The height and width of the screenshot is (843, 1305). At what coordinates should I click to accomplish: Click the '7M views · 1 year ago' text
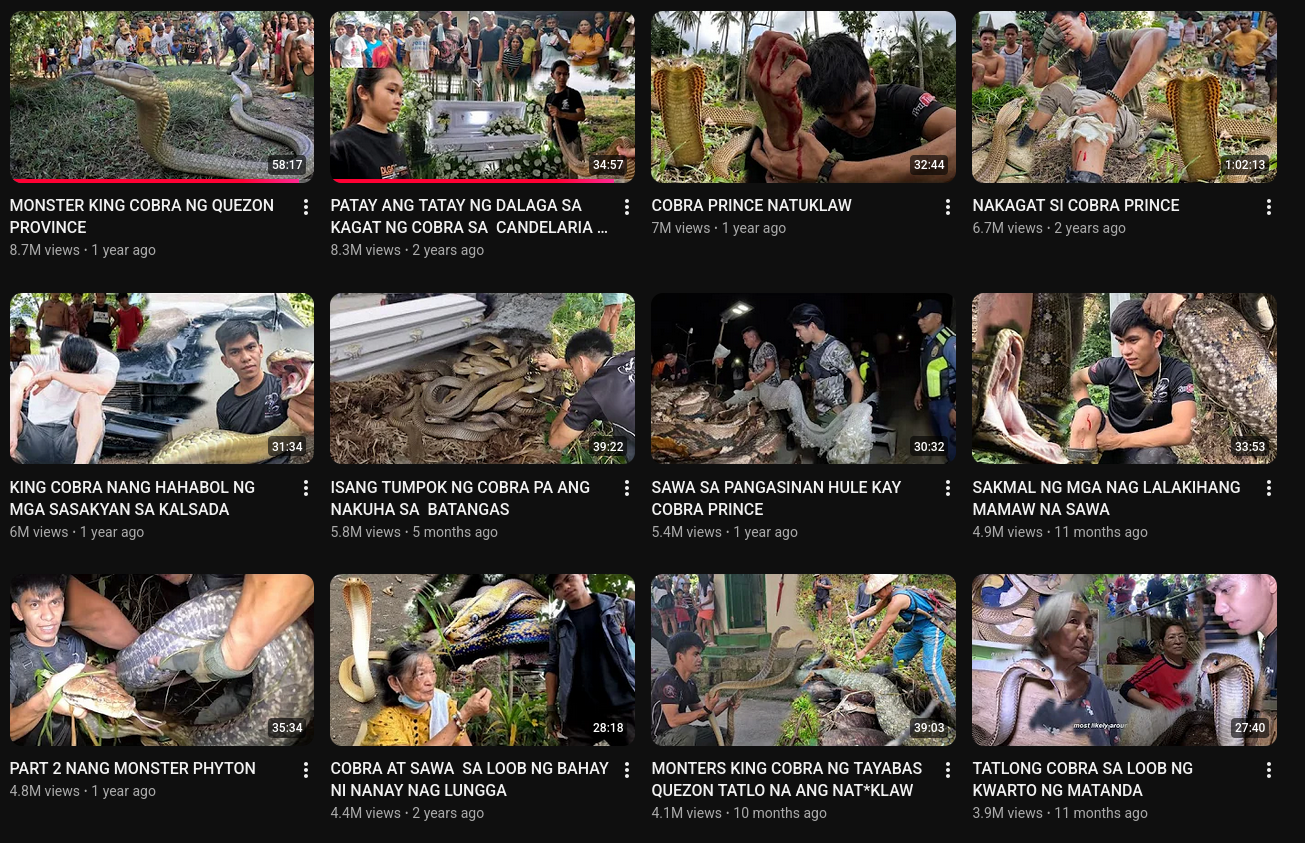[719, 228]
